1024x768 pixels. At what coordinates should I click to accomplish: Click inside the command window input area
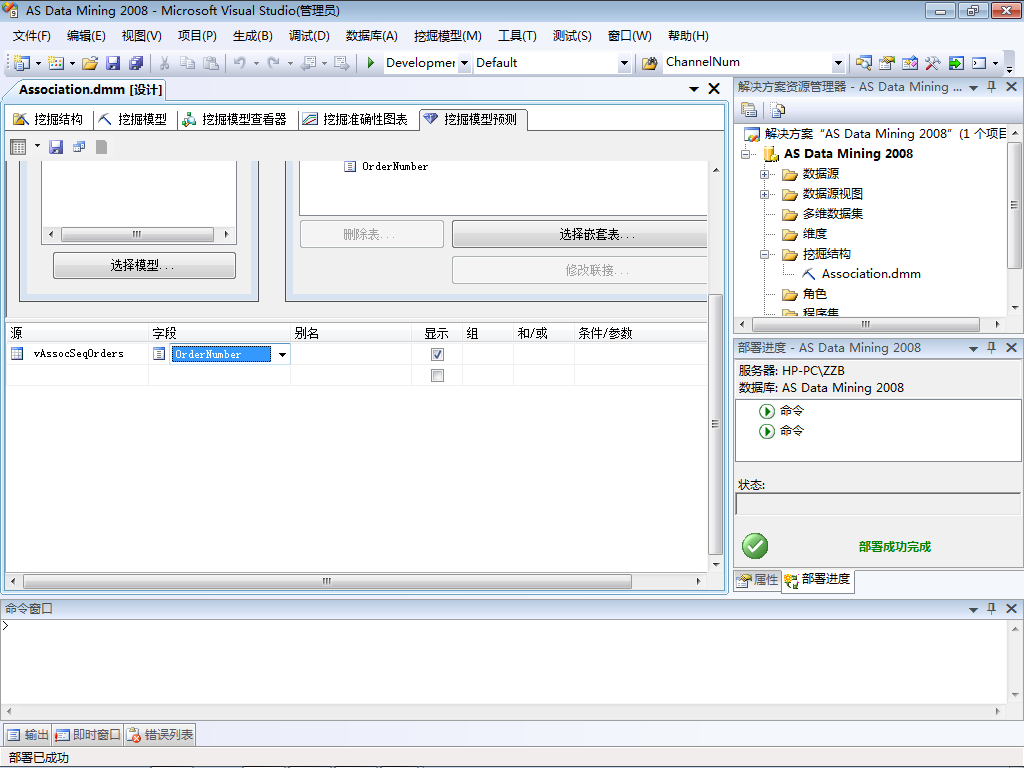[x=504, y=661]
